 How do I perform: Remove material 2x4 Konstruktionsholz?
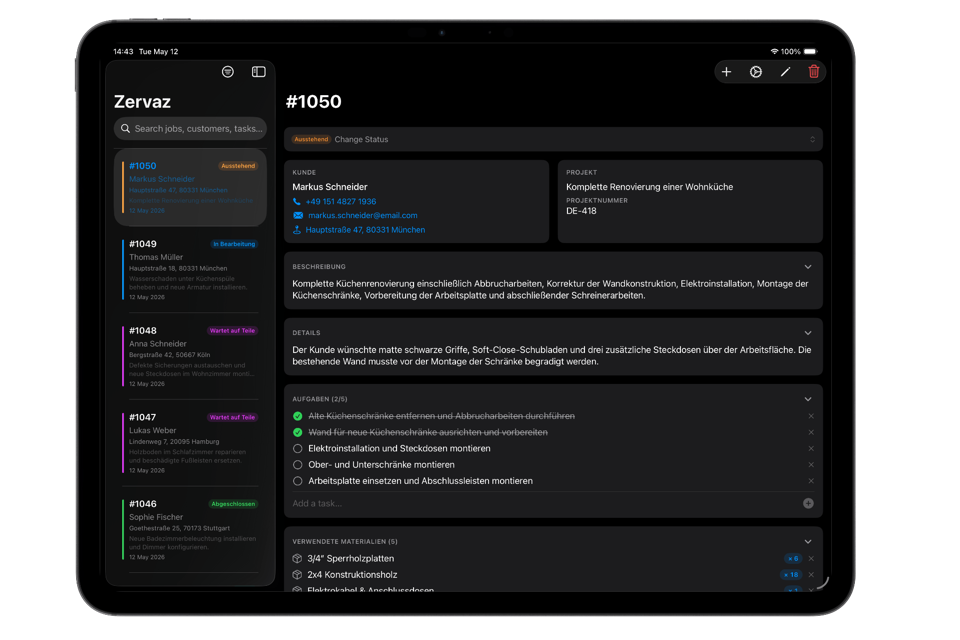click(811, 575)
